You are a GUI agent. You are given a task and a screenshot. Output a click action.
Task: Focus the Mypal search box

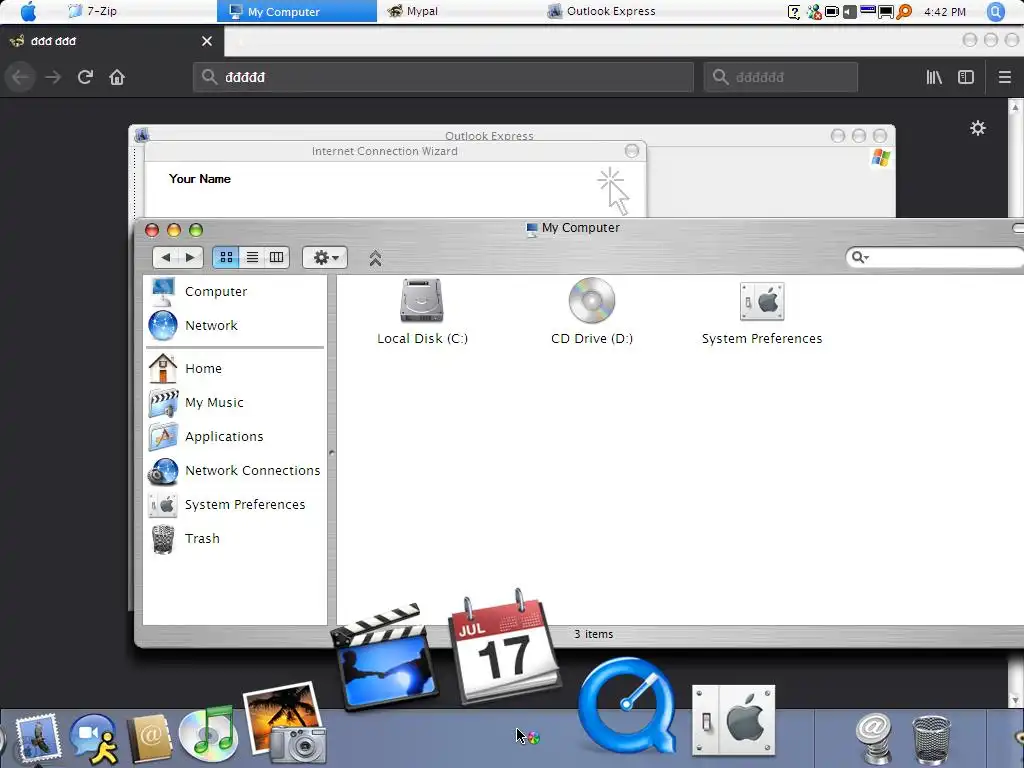[780, 77]
